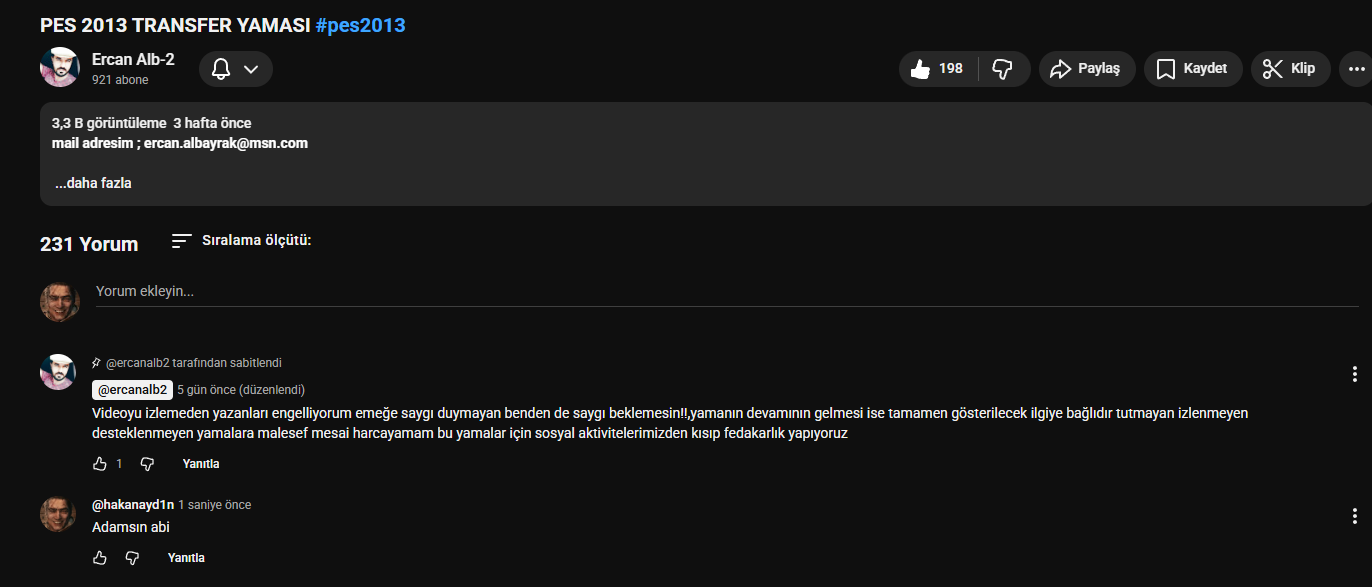The height and width of the screenshot is (587, 1372).
Task: Create a clip with Klip button
Action: [x=1290, y=69]
